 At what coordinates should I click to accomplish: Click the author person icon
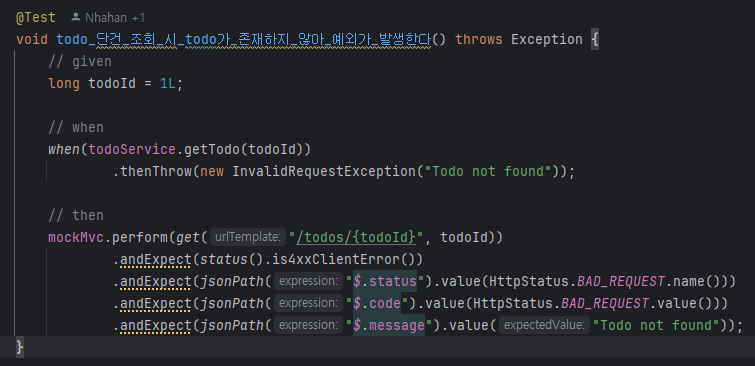tap(76, 17)
